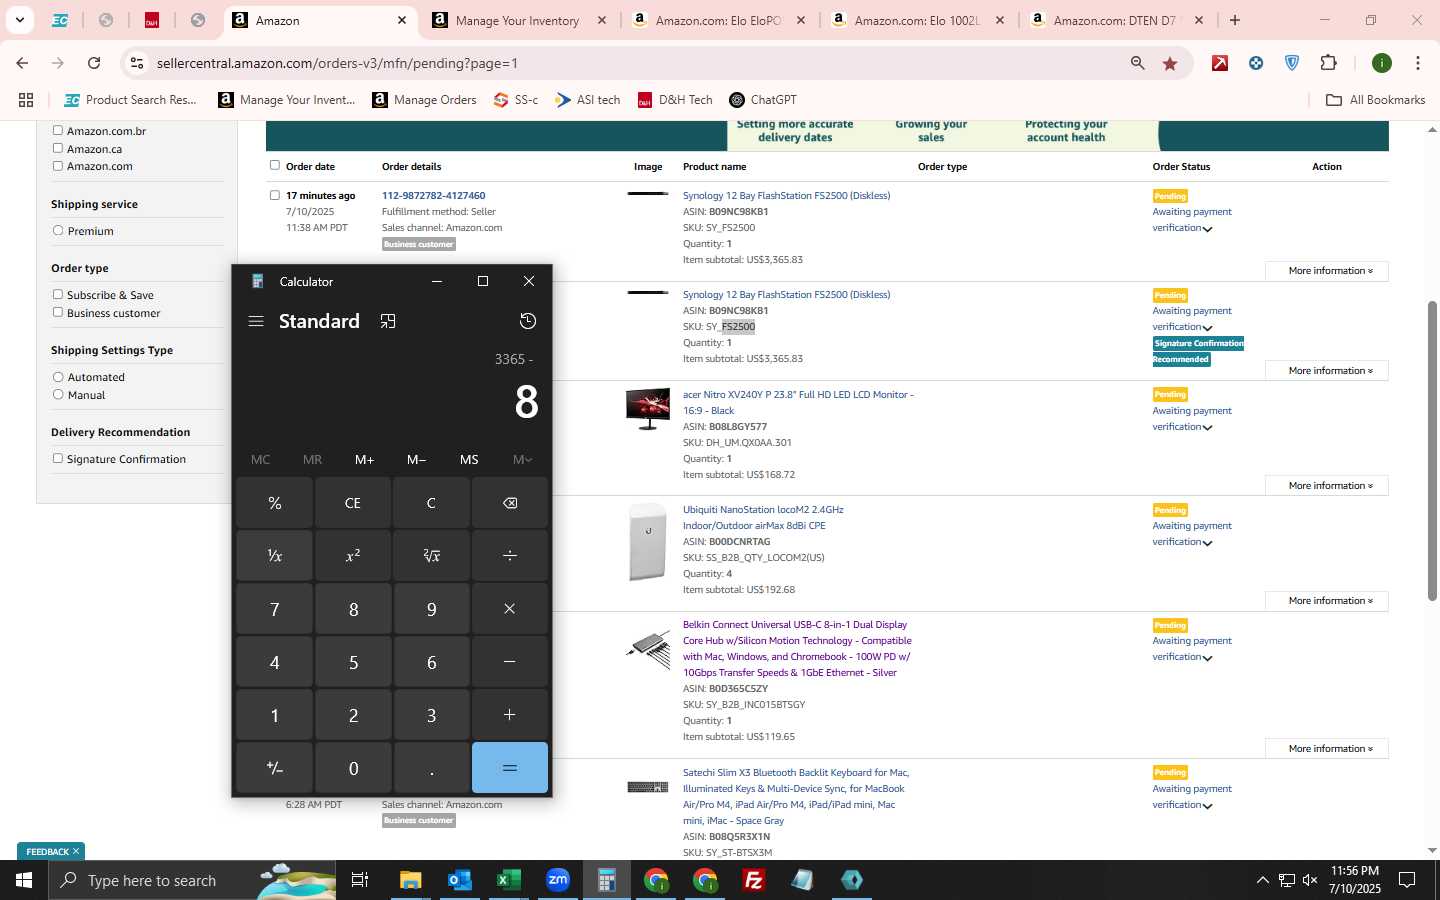Click Chrome back arrow
Screen dimensions: 1440x900
[x=22, y=63]
